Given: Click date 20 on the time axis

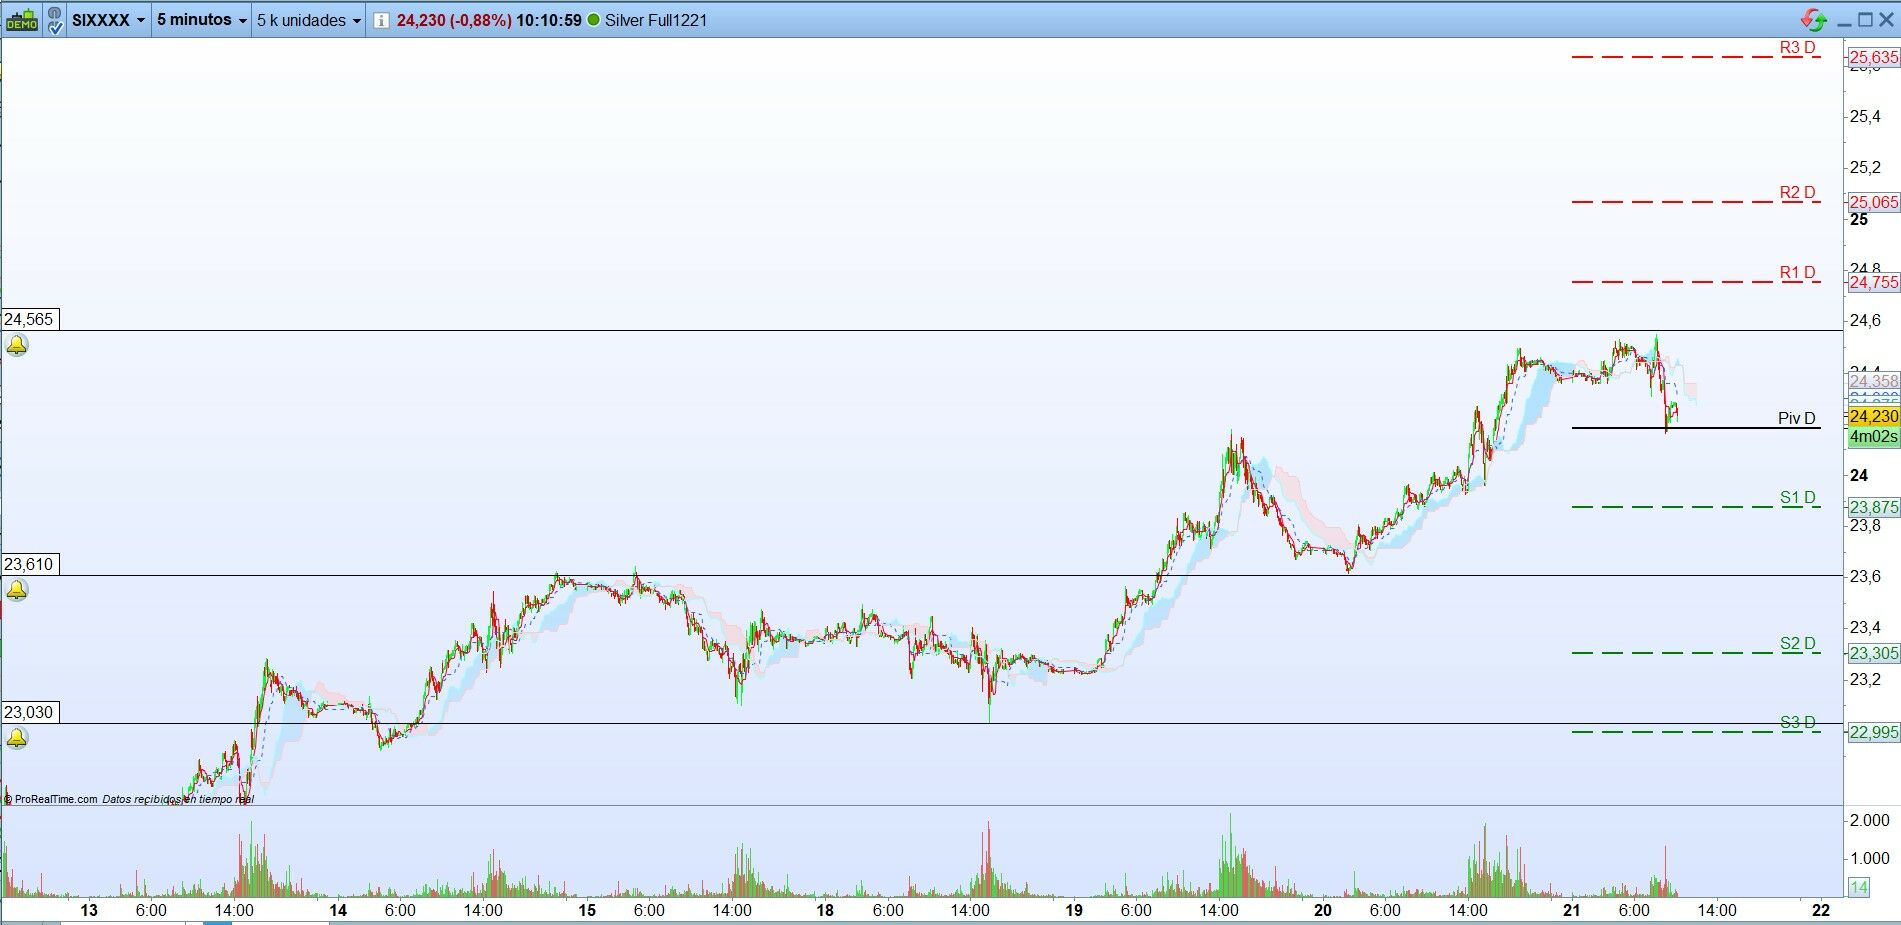Looking at the screenshot, I should point(1323,910).
